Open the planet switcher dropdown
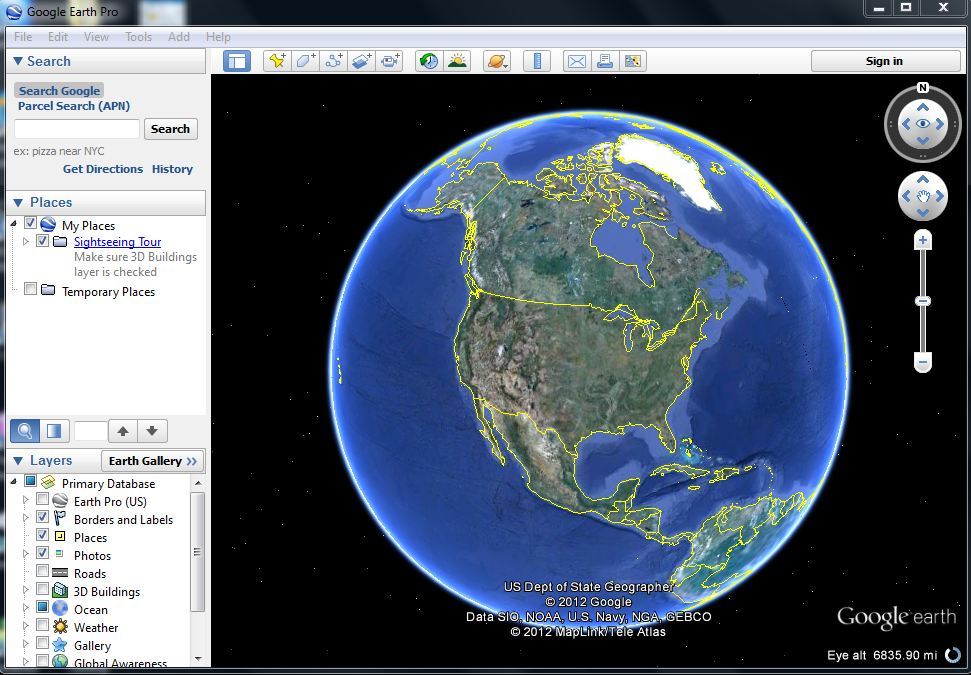 497,61
